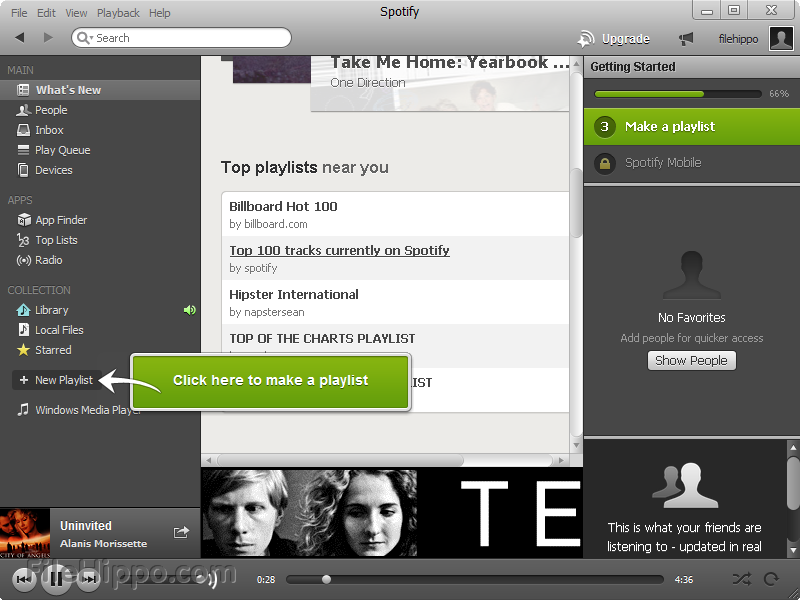The width and height of the screenshot is (800, 600).
Task: Share the current track with the share icon
Action: [181, 533]
